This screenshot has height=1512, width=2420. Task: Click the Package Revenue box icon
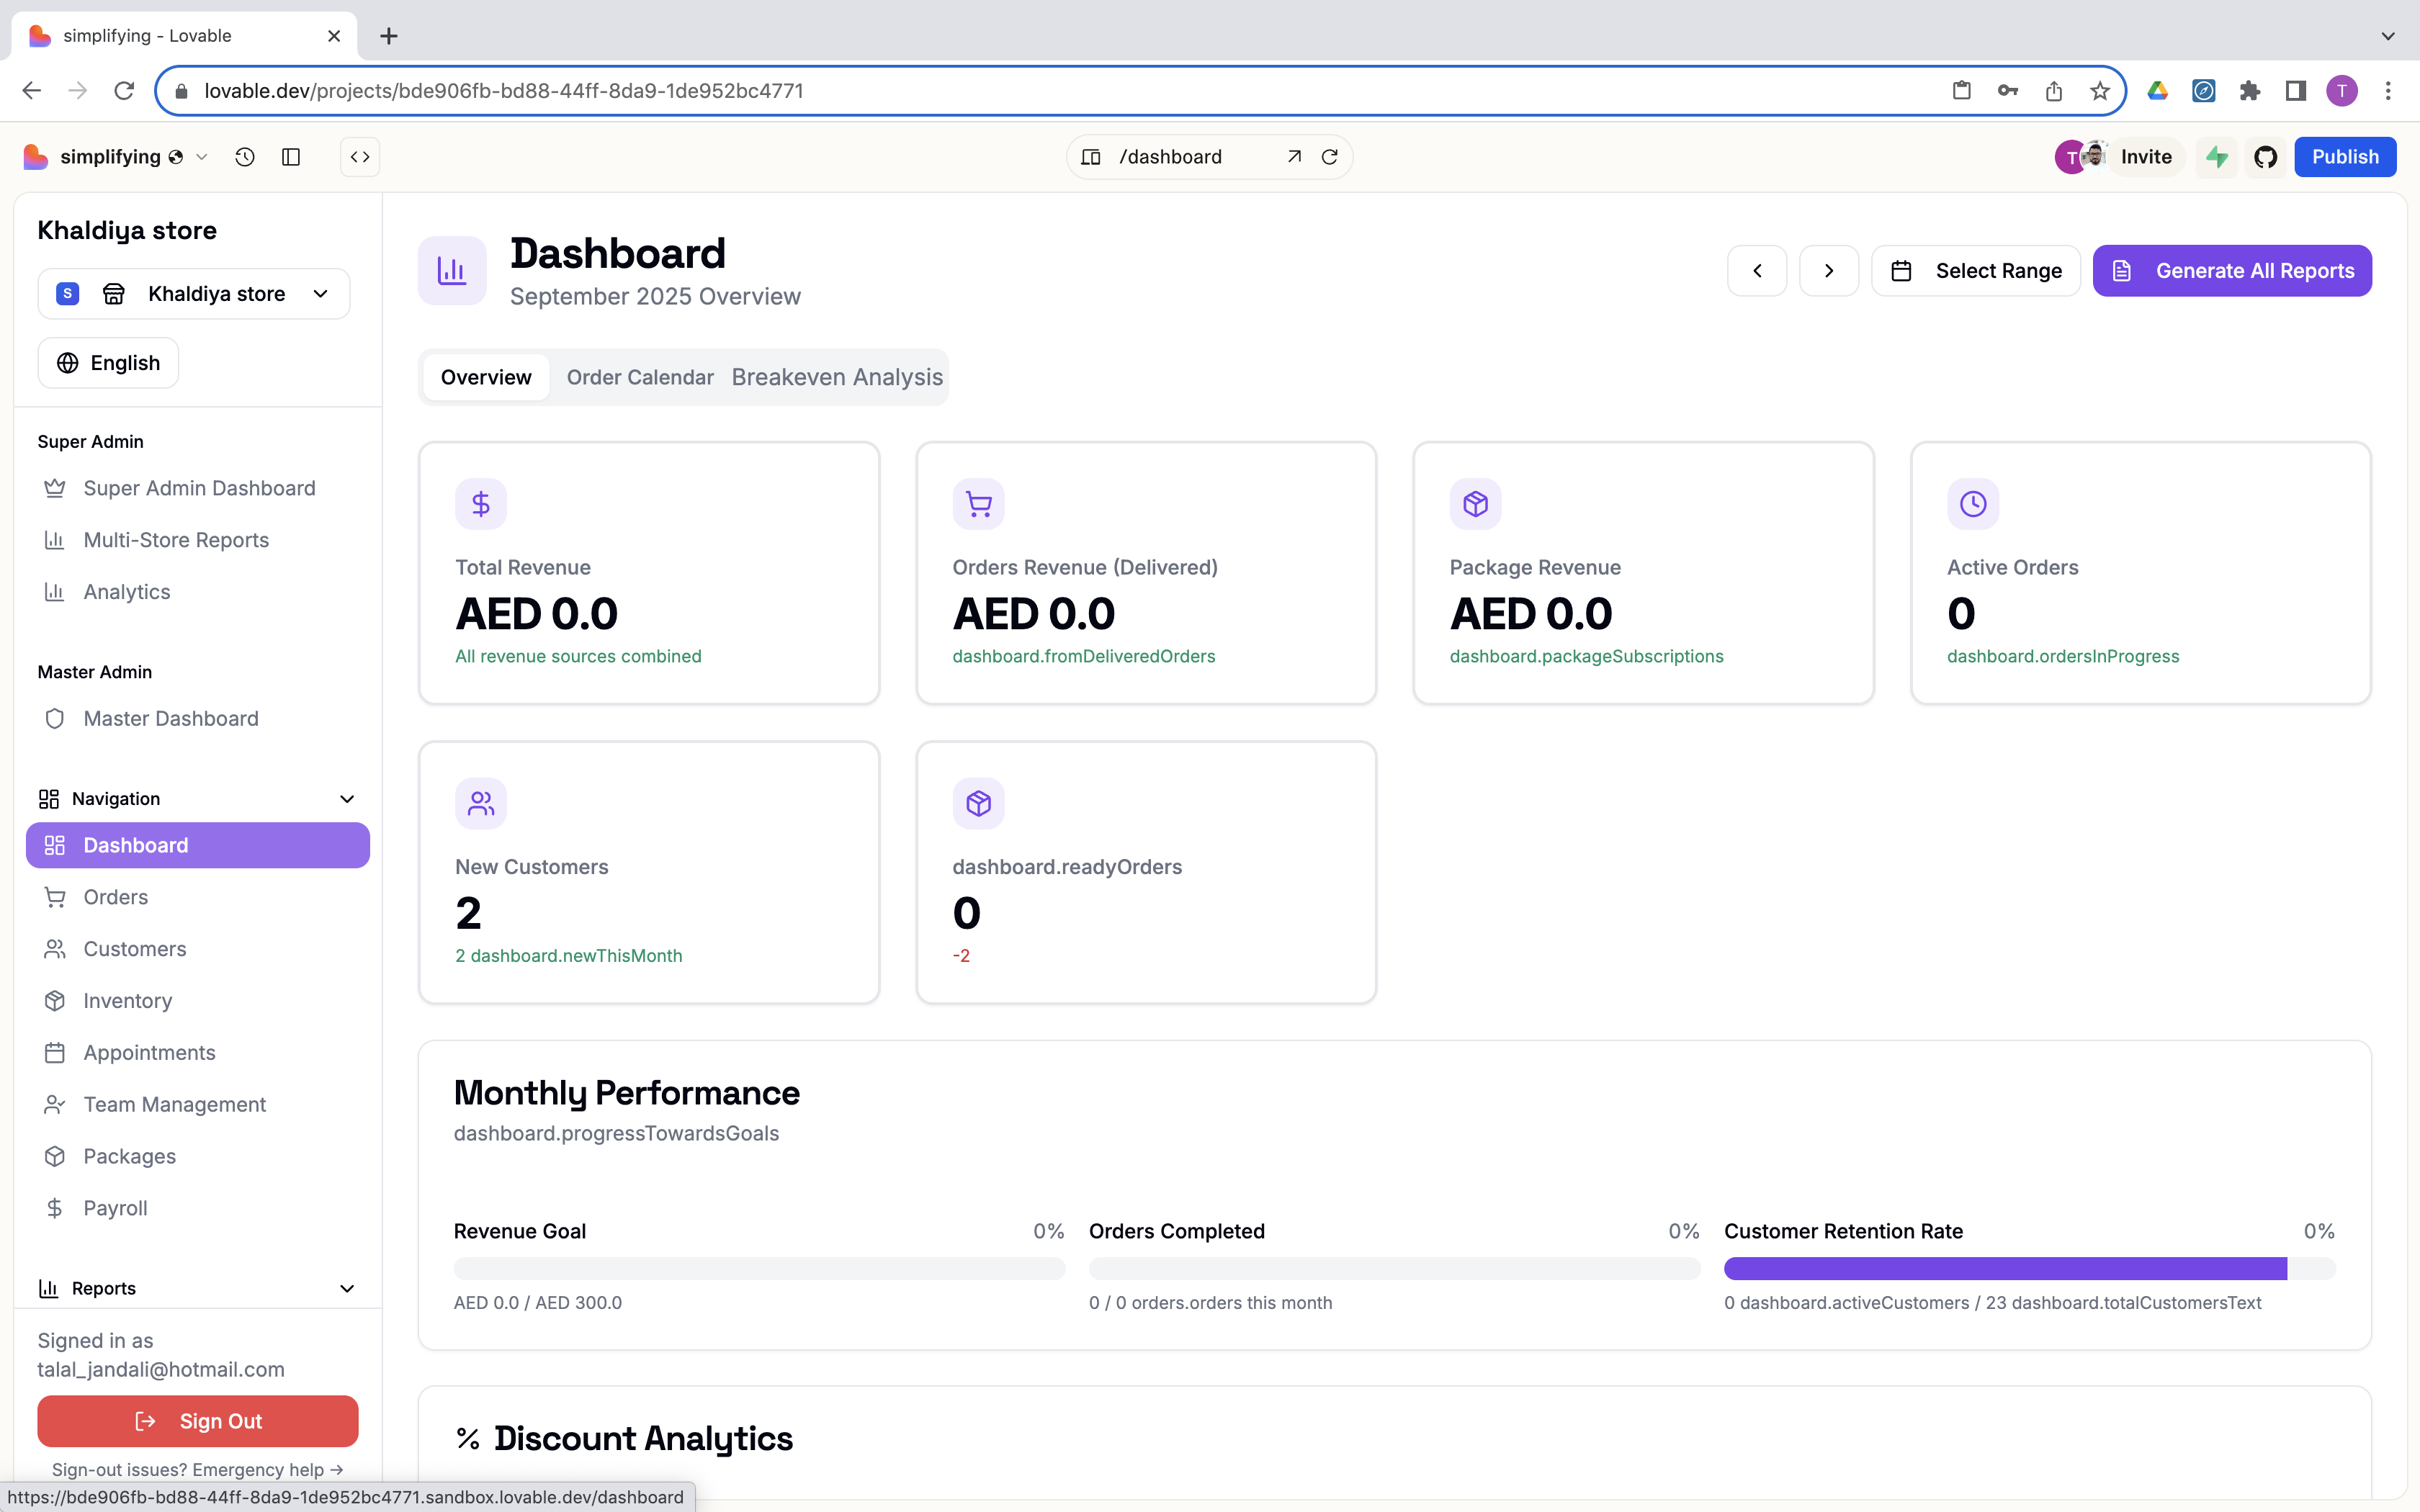tap(1475, 504)
